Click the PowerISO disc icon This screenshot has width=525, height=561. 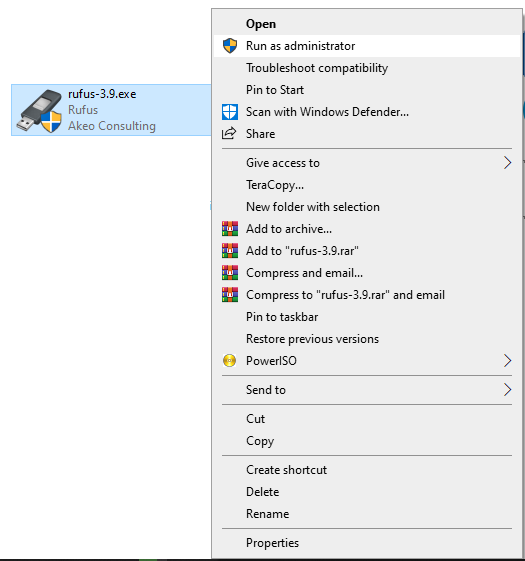[x=229, y=361]
